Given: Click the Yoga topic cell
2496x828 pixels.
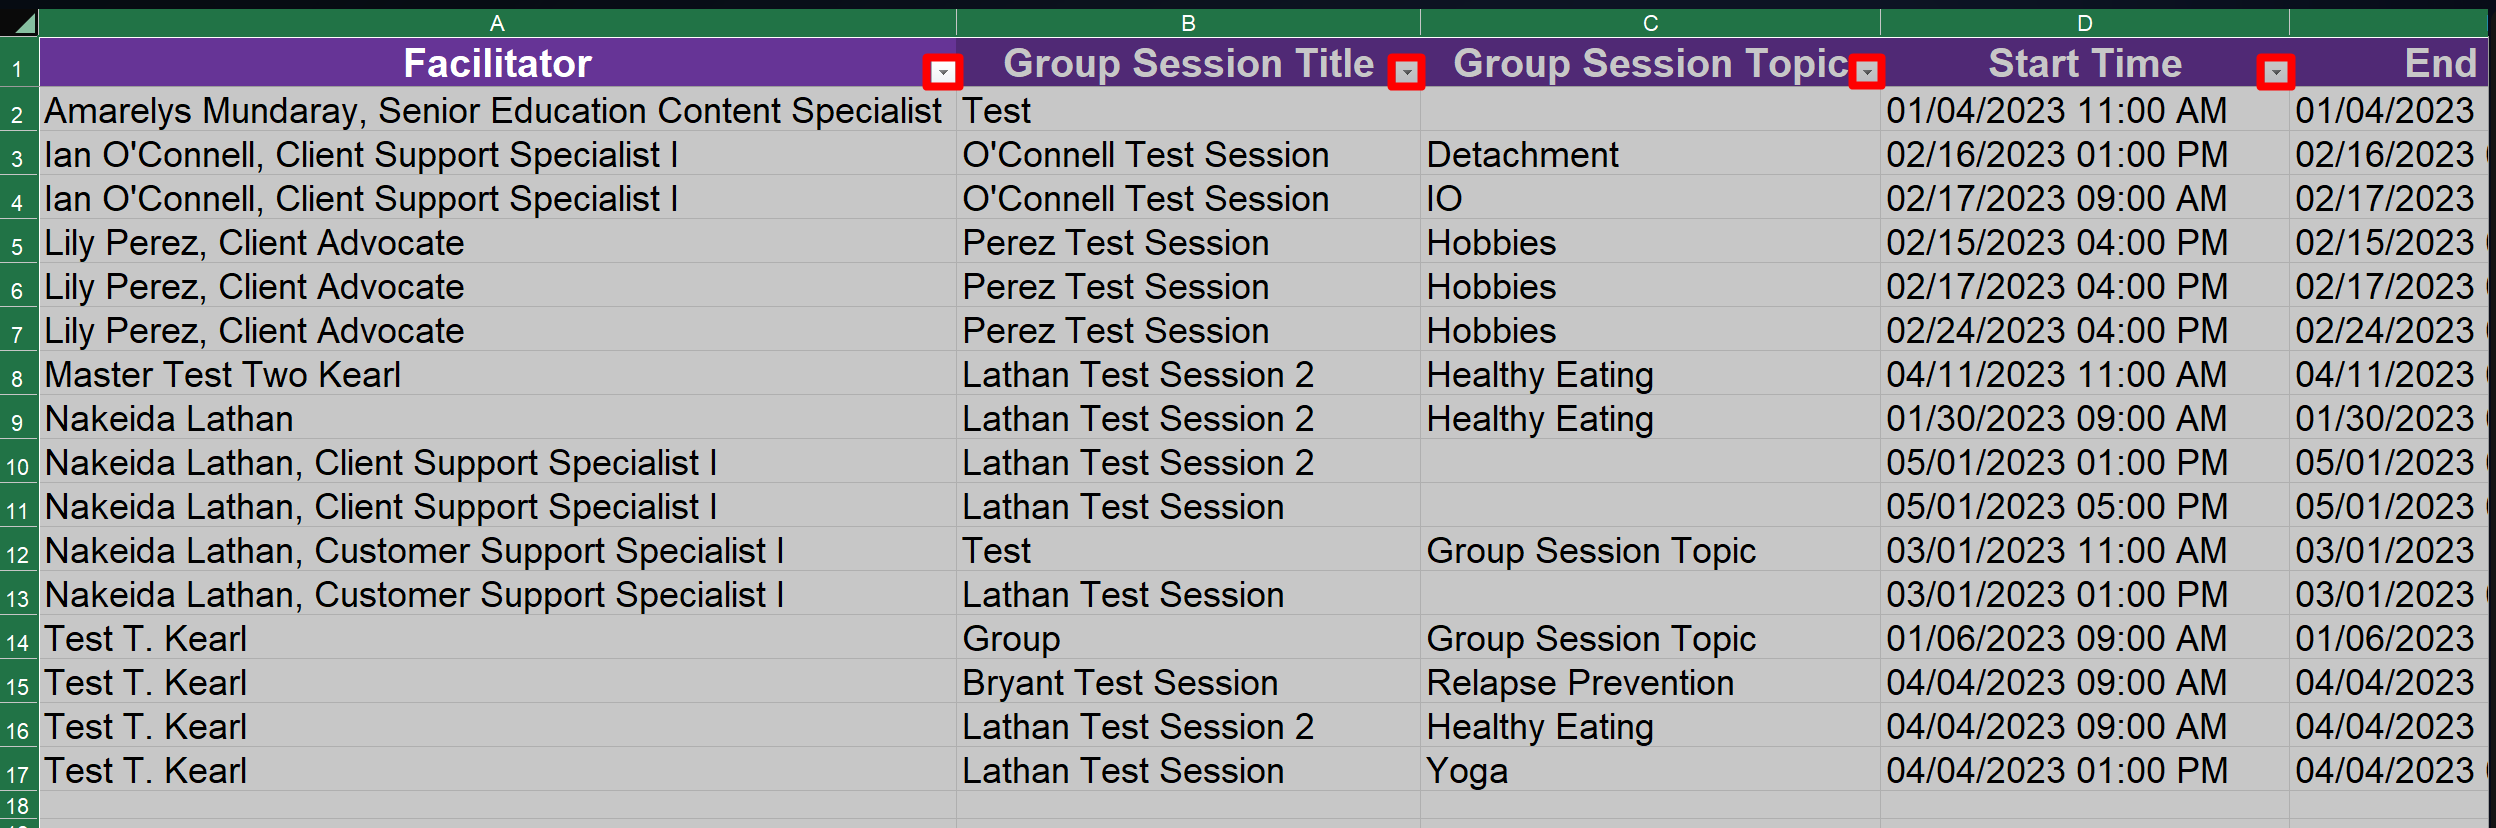Looking at the screenshot, I should (1467, 771).
